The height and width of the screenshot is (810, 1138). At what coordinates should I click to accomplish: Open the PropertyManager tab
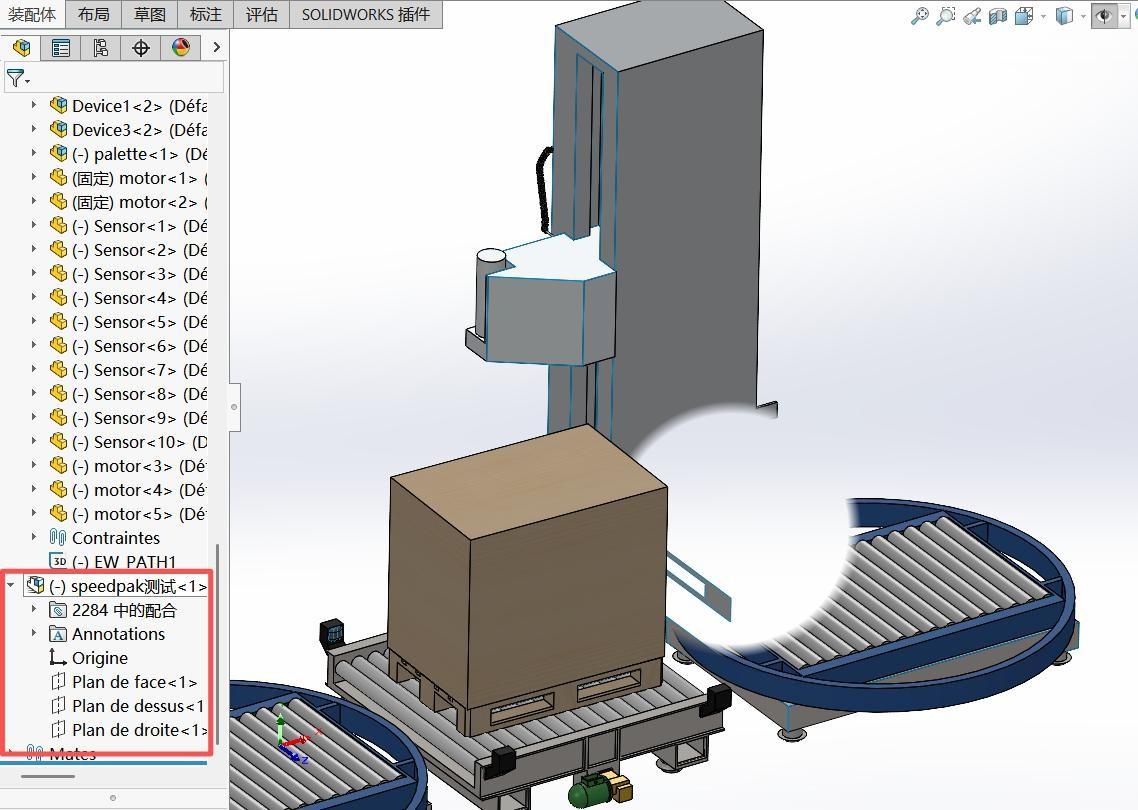[x=61, y=48]
